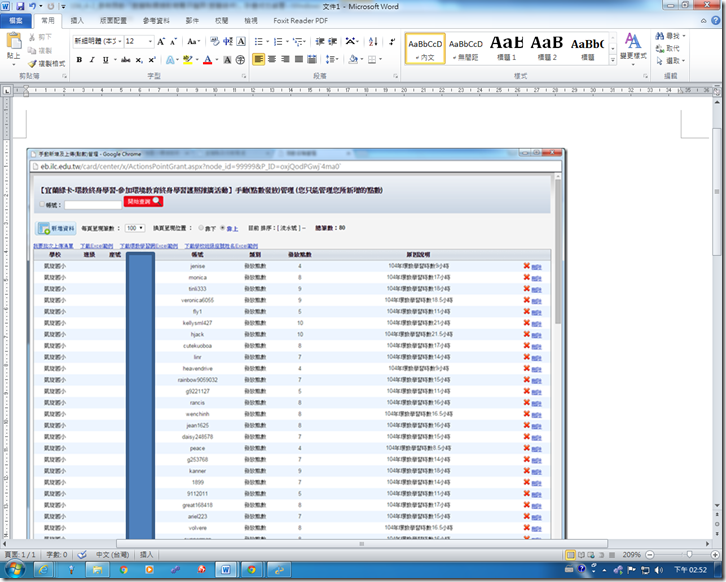Screen dimensions: 726x582
Task: Click the Word icon in the taskbar
Action: (x=225, y=569)
